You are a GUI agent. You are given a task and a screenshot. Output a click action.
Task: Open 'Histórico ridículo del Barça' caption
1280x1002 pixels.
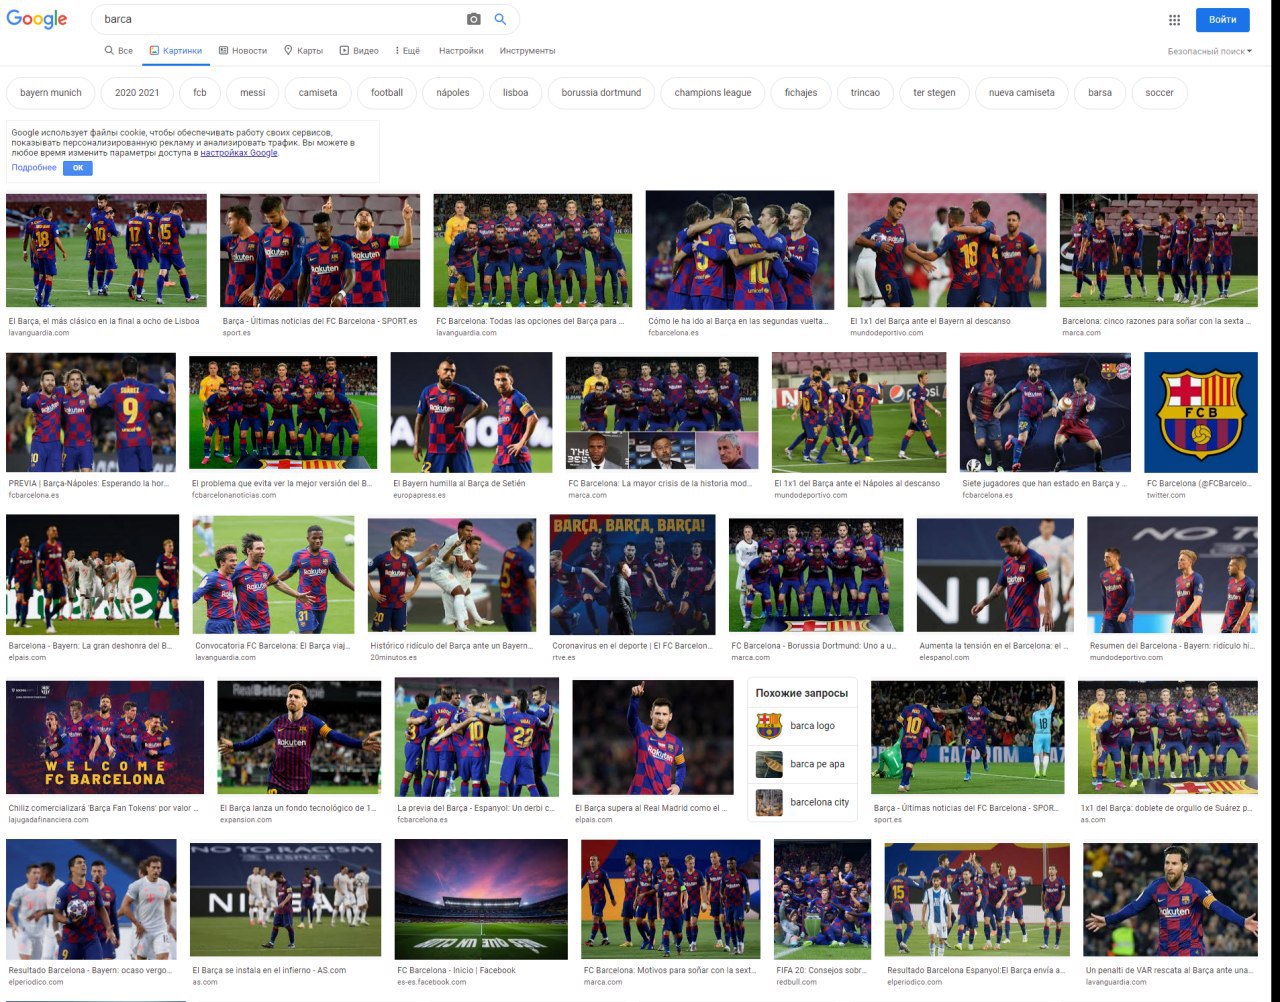[451, 646]
